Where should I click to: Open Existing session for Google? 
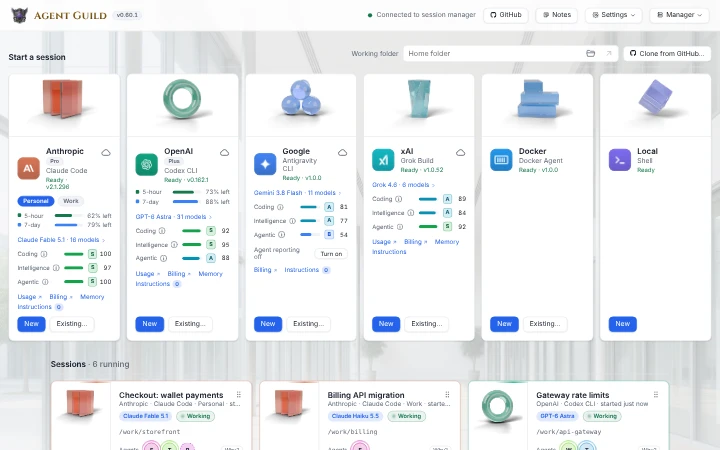[x=309, y=324]
